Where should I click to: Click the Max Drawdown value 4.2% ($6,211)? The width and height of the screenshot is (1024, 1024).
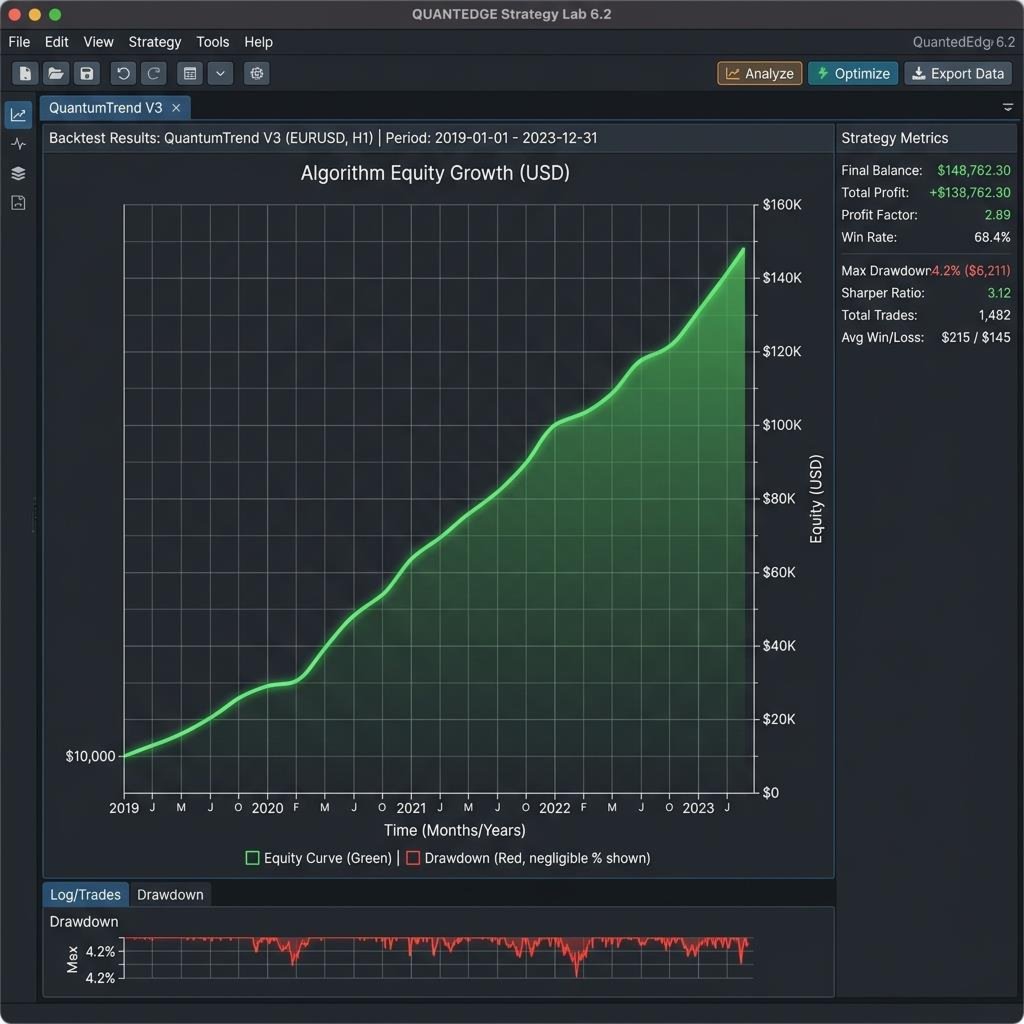tap(971, 270)
